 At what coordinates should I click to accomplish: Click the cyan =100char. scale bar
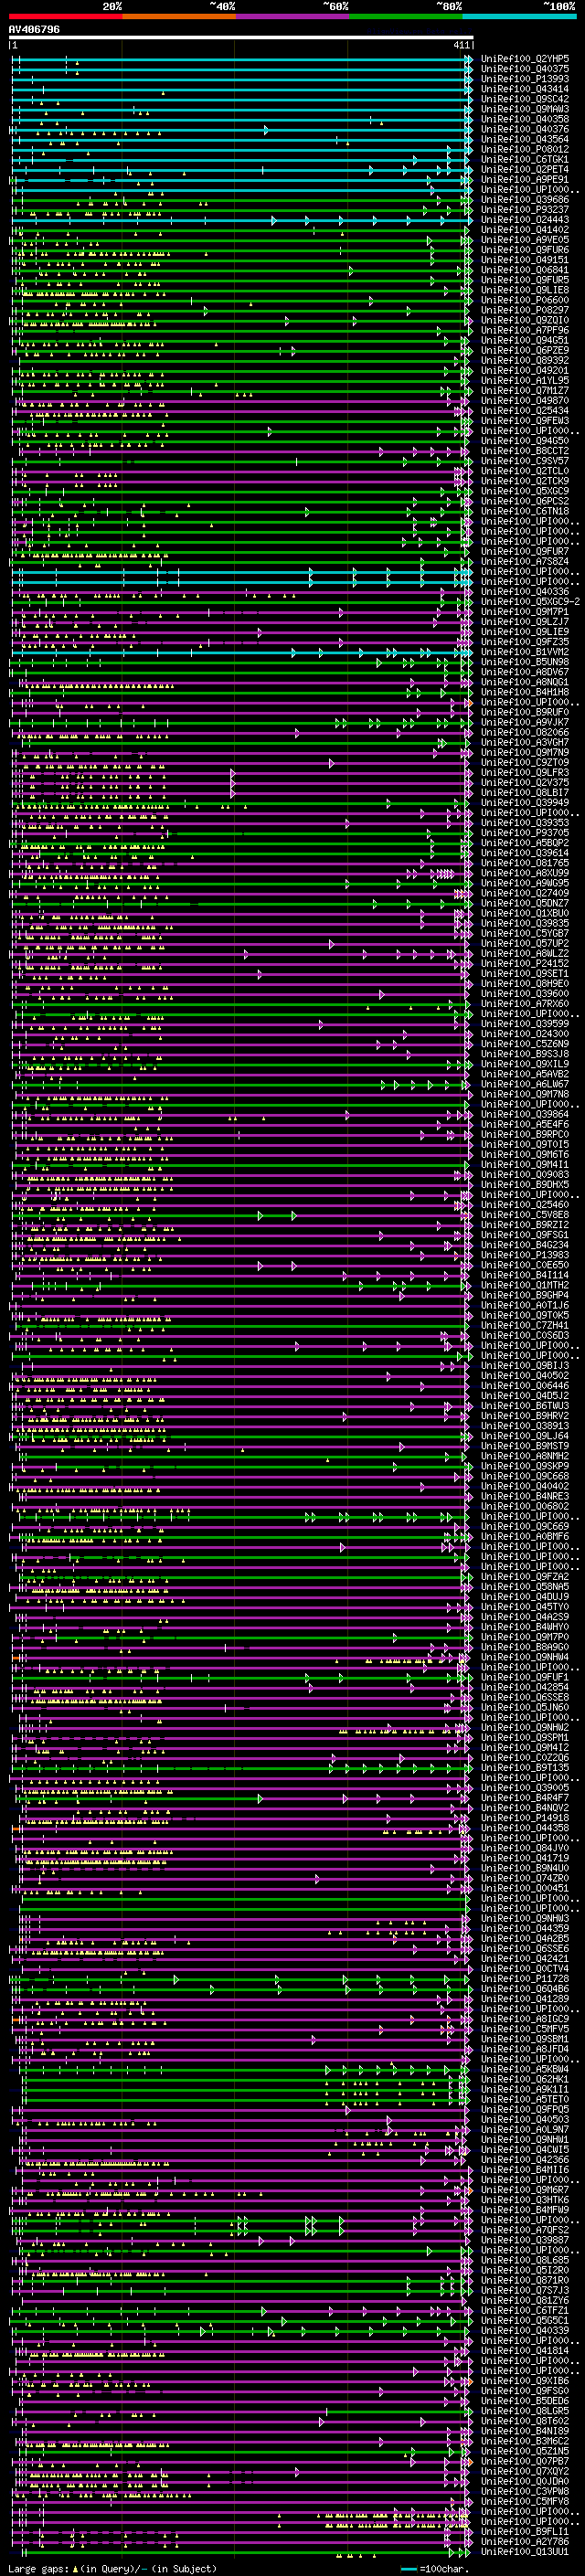point(408,2569)
